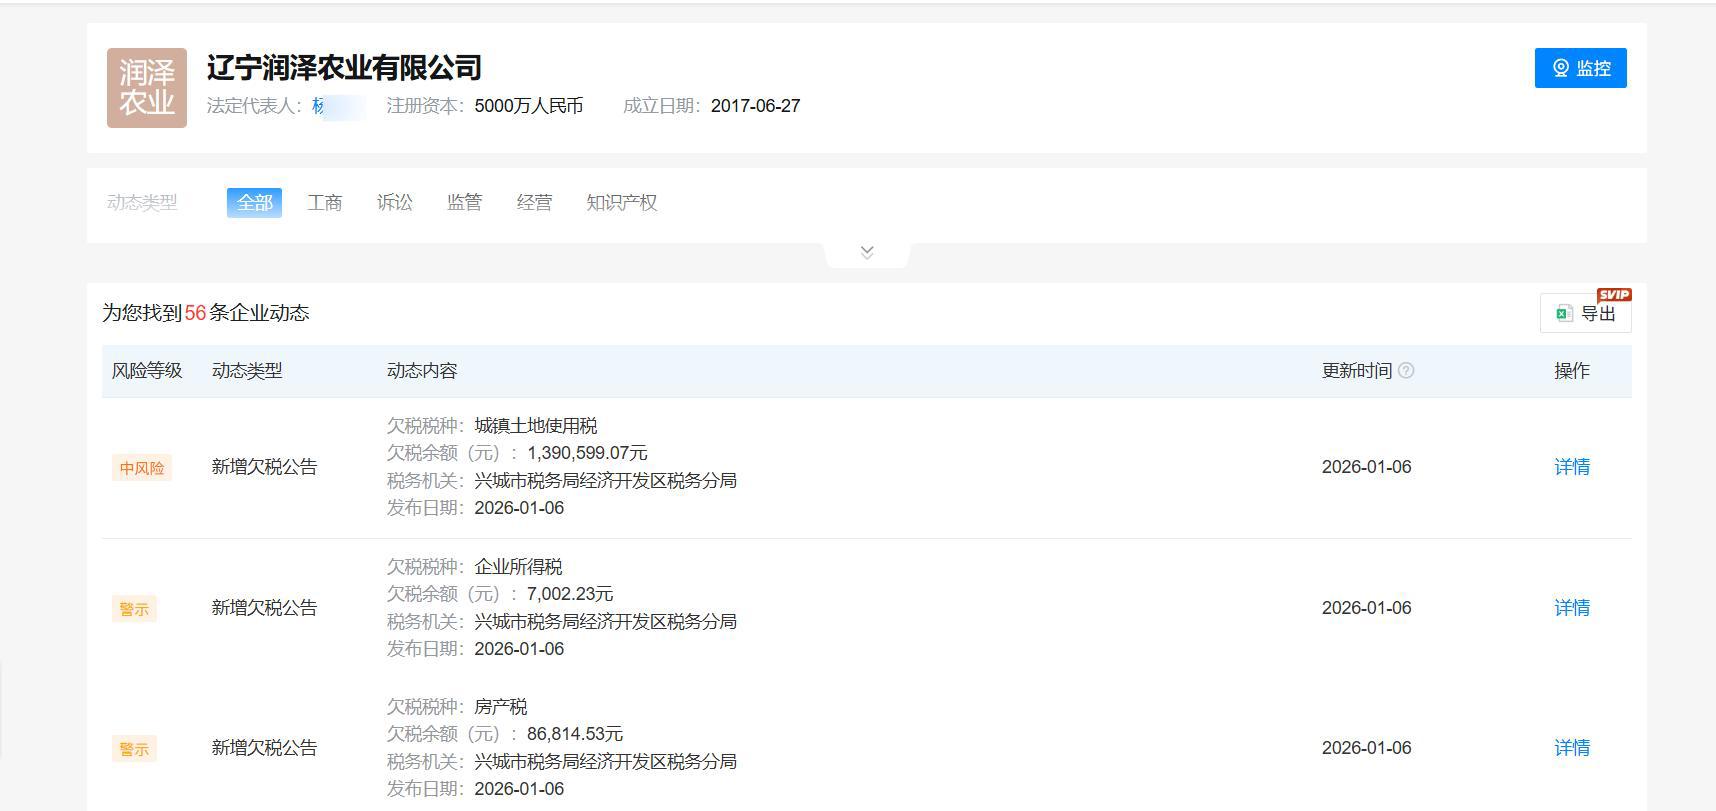Switch to the 诉讼 tab
This screenshot has width=1716, height=811.
click(x=395, y=203)
